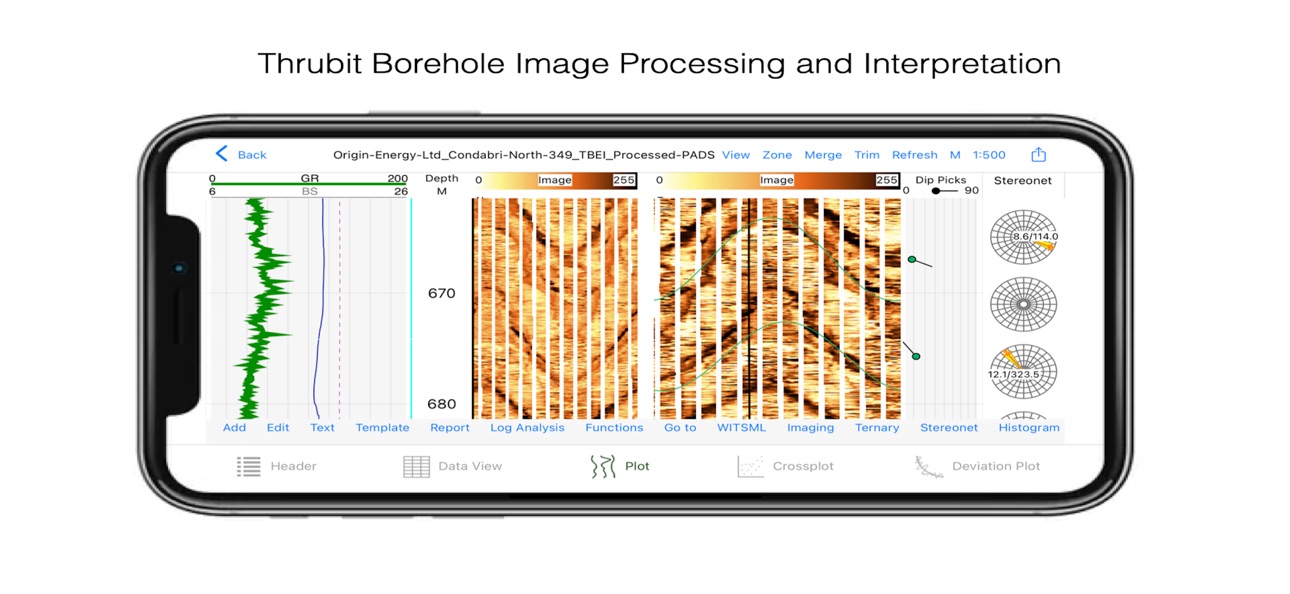Click Text in the lower toolbar
The width and height of the screenshot is (1290, 594).
pos(323,427)
